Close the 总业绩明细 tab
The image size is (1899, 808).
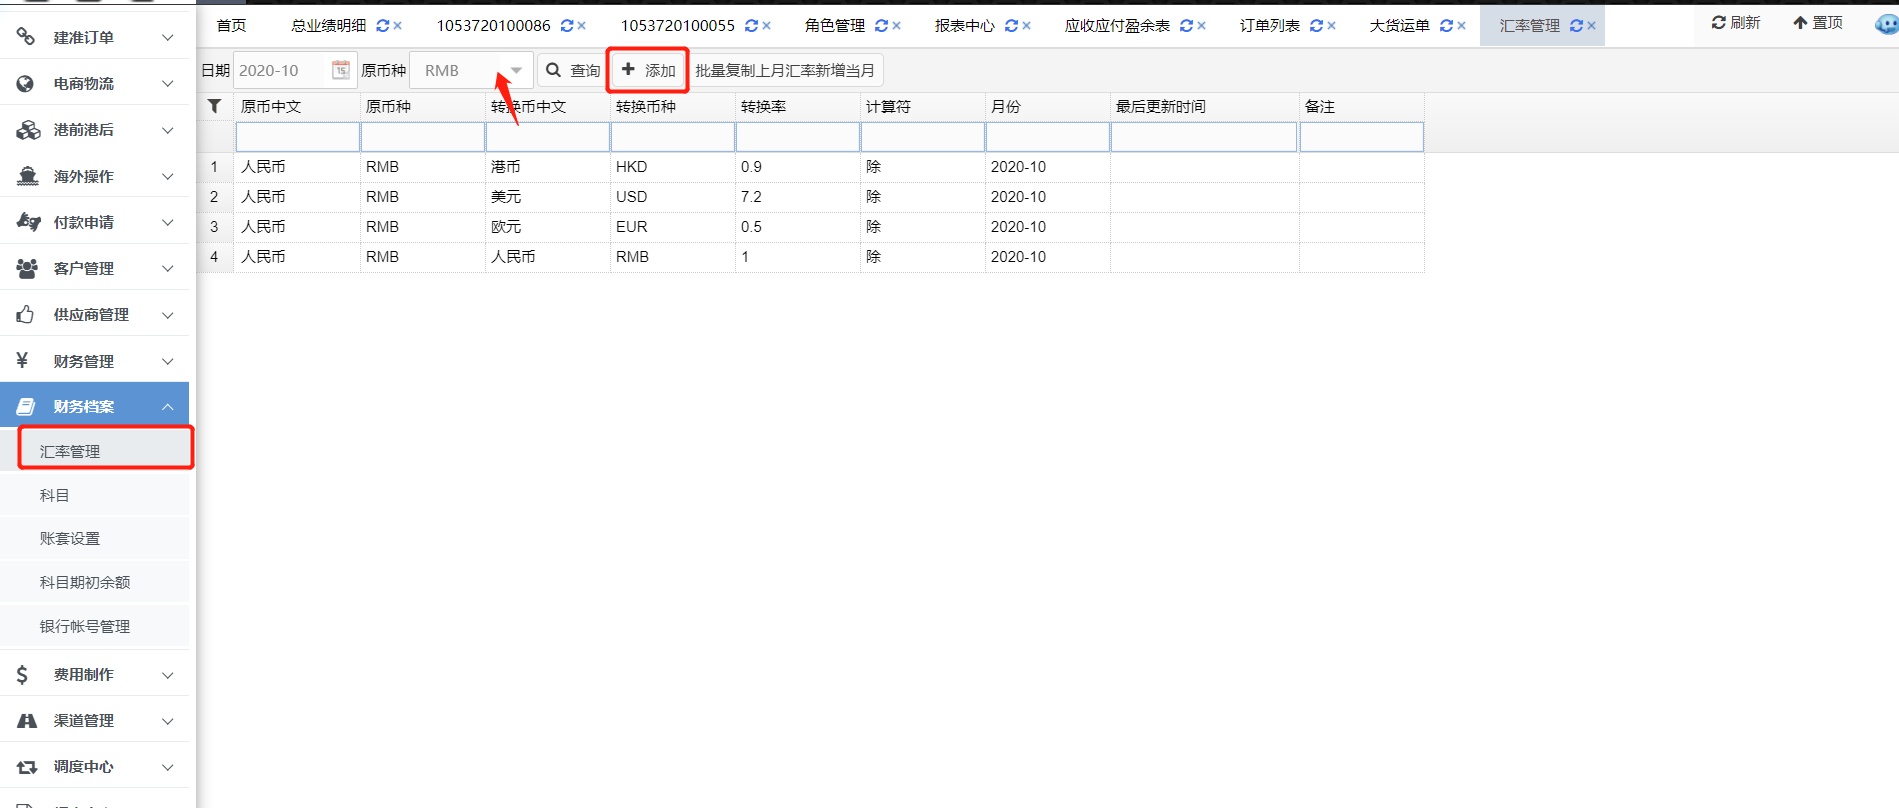(x=397, y=25)
